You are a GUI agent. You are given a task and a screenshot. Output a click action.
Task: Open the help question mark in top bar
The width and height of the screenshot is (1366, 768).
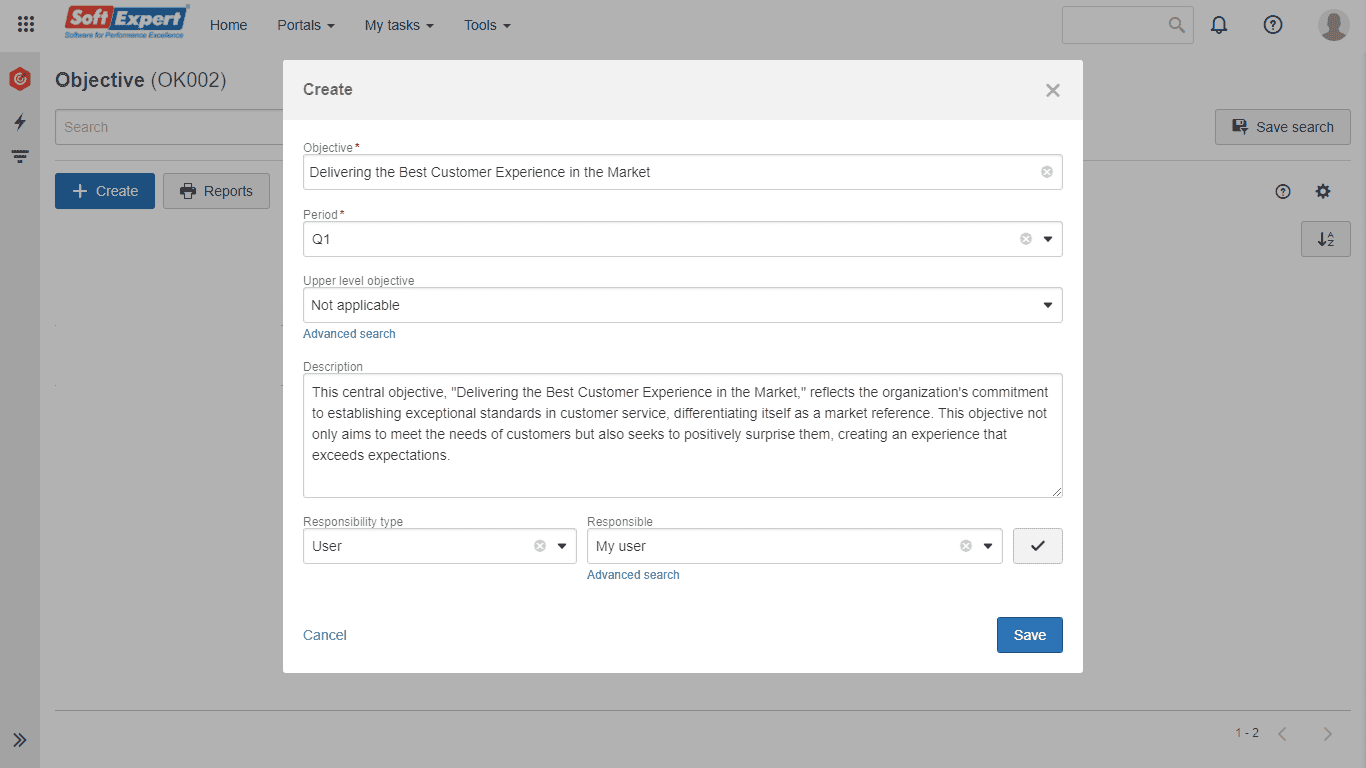tap(1273, 25)
